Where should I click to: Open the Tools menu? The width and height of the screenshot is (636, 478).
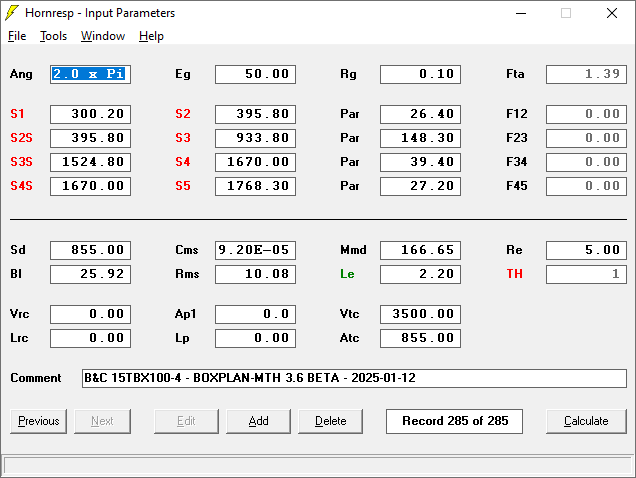click(53, 36)
